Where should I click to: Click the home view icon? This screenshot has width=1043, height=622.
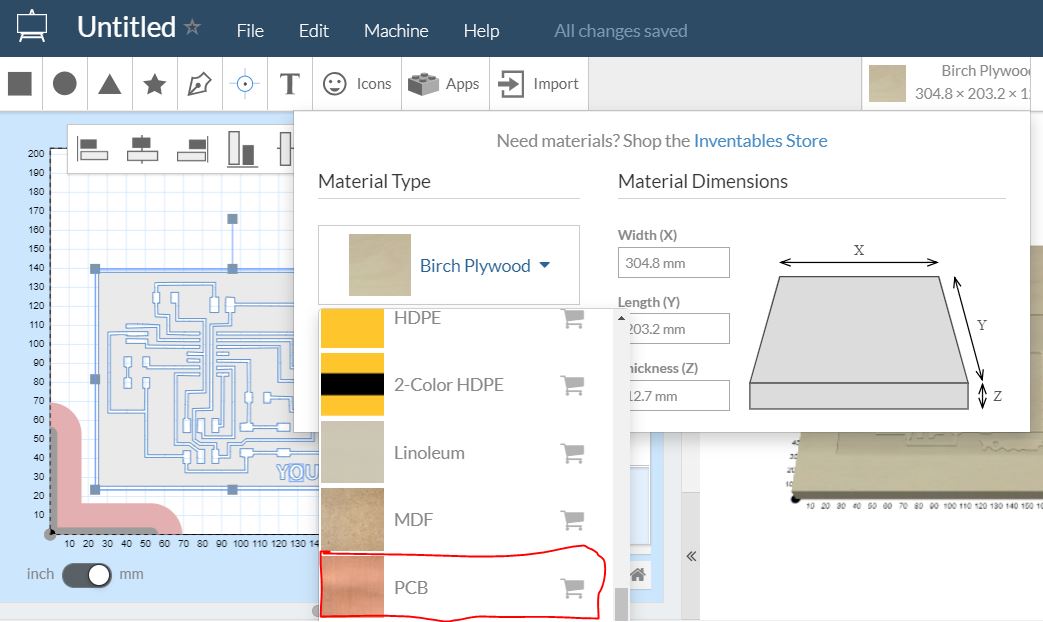(638, 575)
